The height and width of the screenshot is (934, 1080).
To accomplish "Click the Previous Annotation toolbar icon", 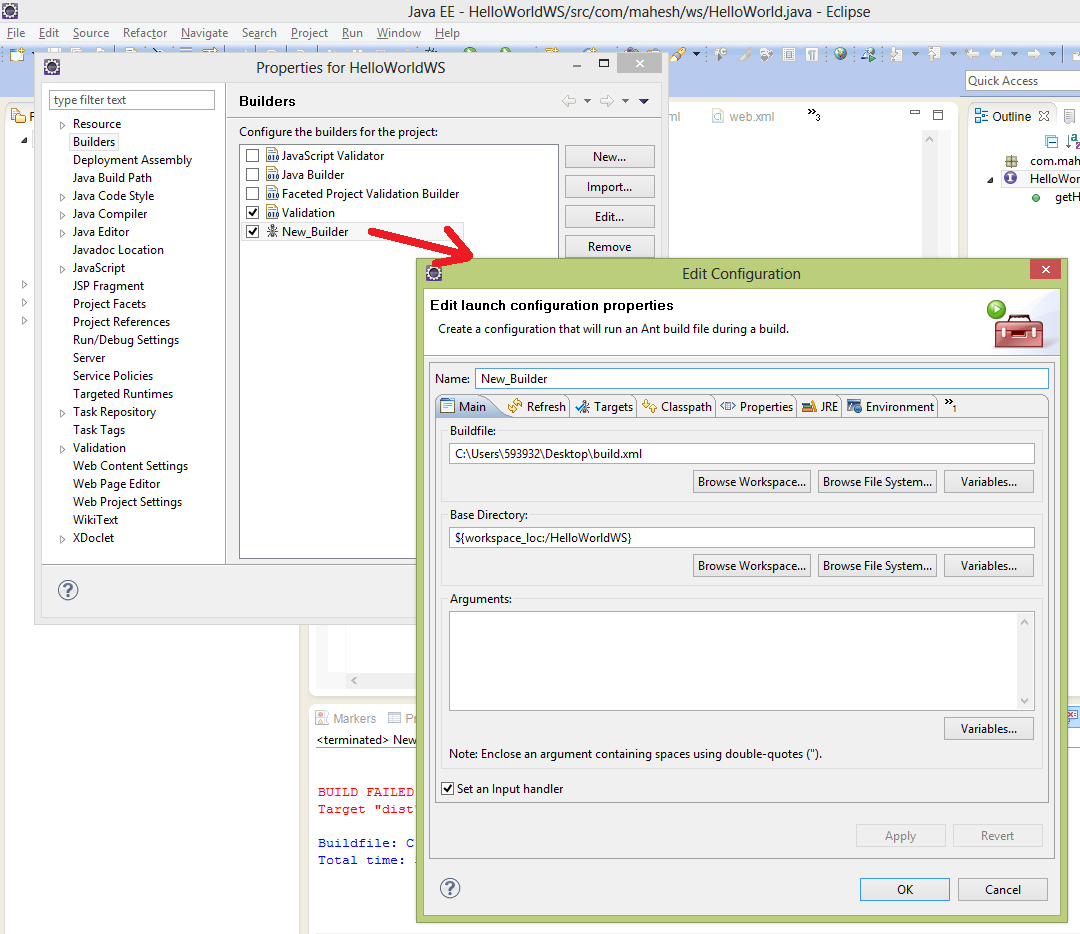I will (935, 54).
